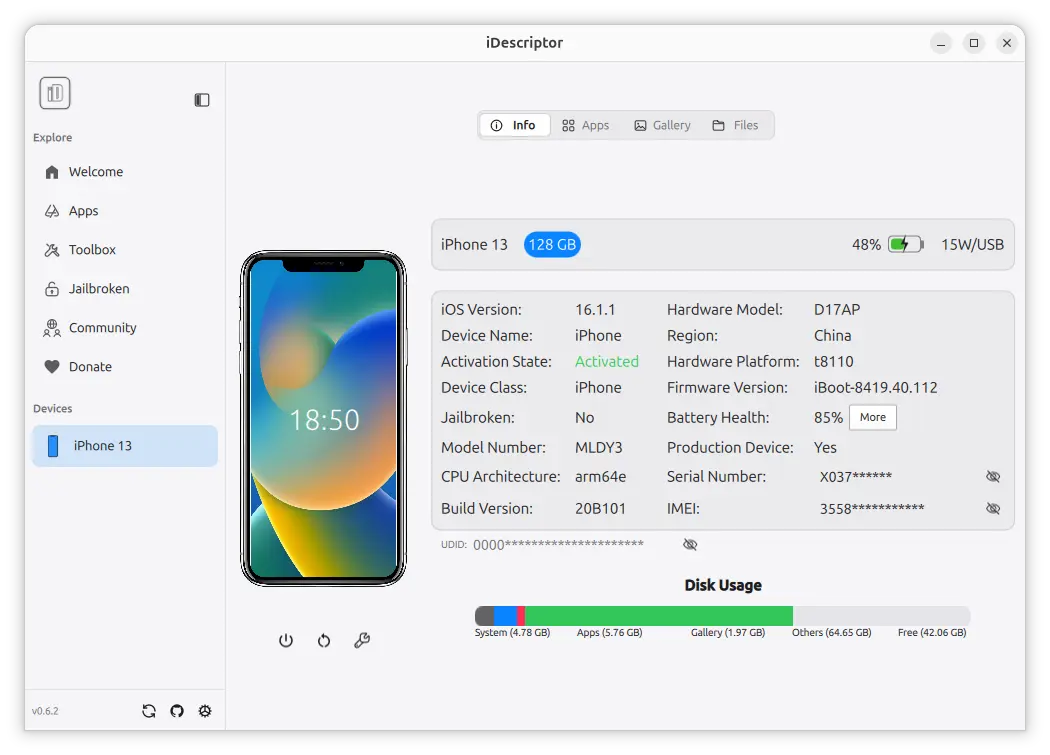1050x755 pixels.
Task: Click the gray System disk usage segment
Action: tap(484, 616)
